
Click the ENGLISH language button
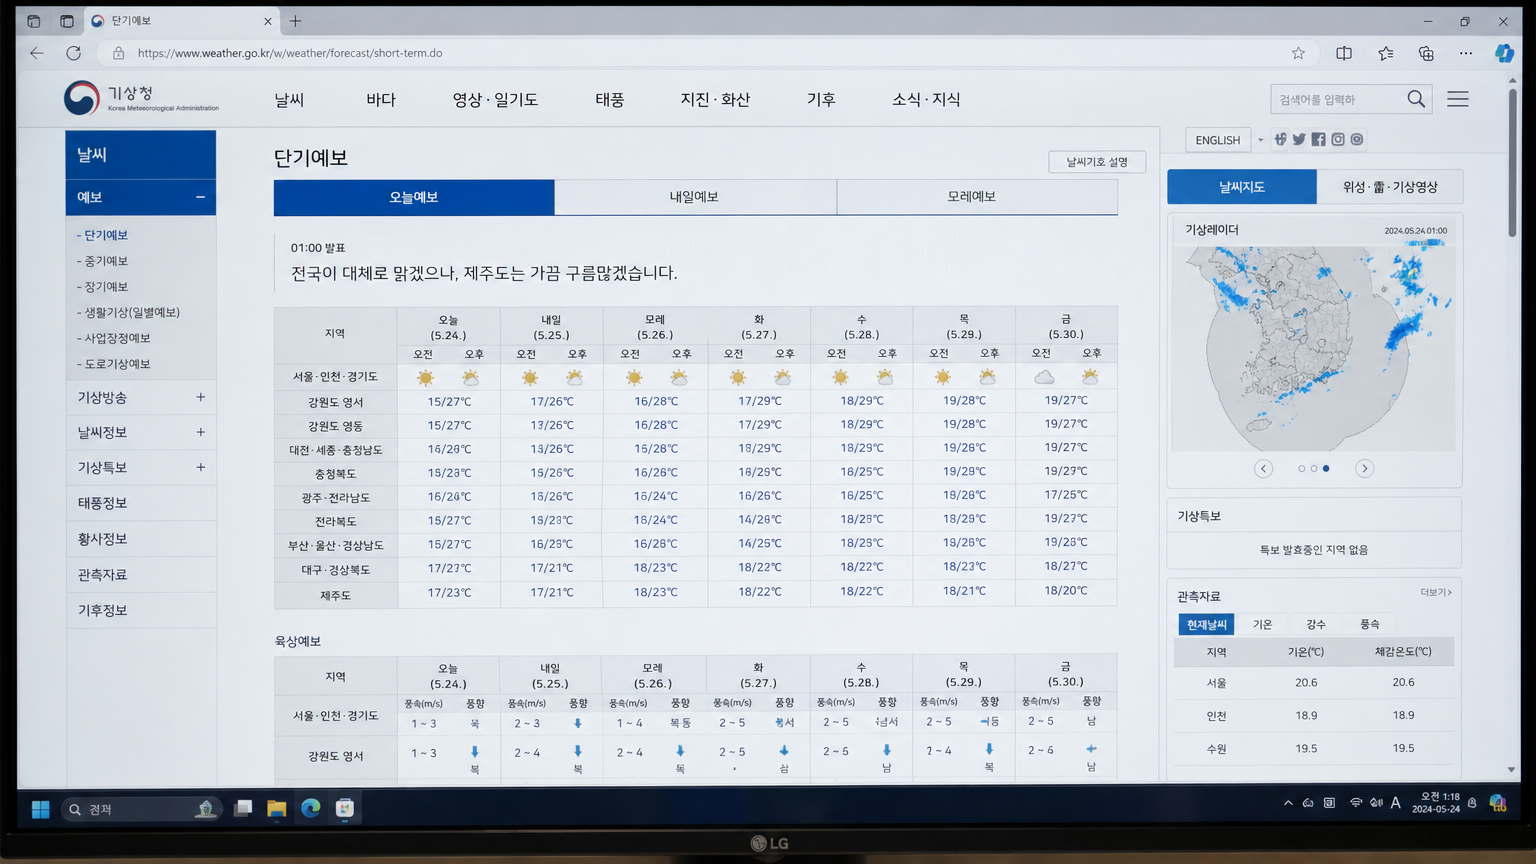coord(1218,140)
